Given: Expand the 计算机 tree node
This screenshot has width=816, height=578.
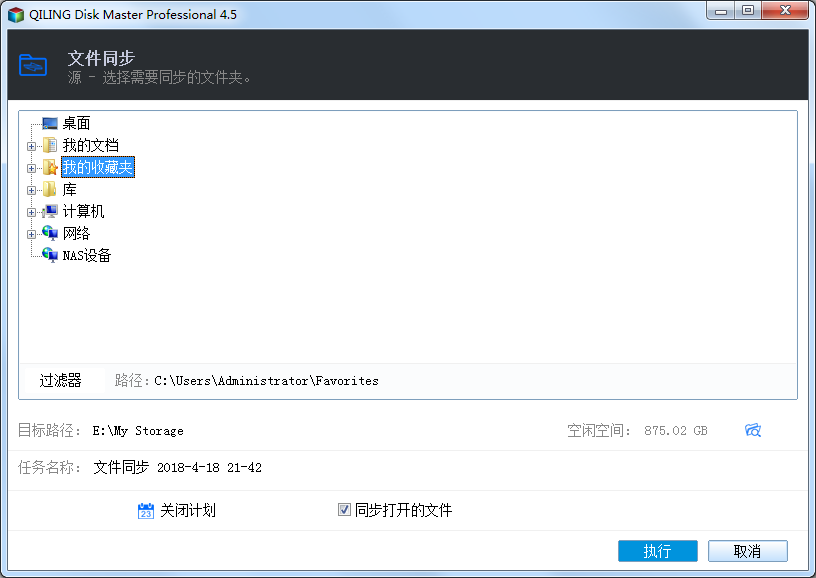Looking at the screenshot, I should [x=31, y=212].
